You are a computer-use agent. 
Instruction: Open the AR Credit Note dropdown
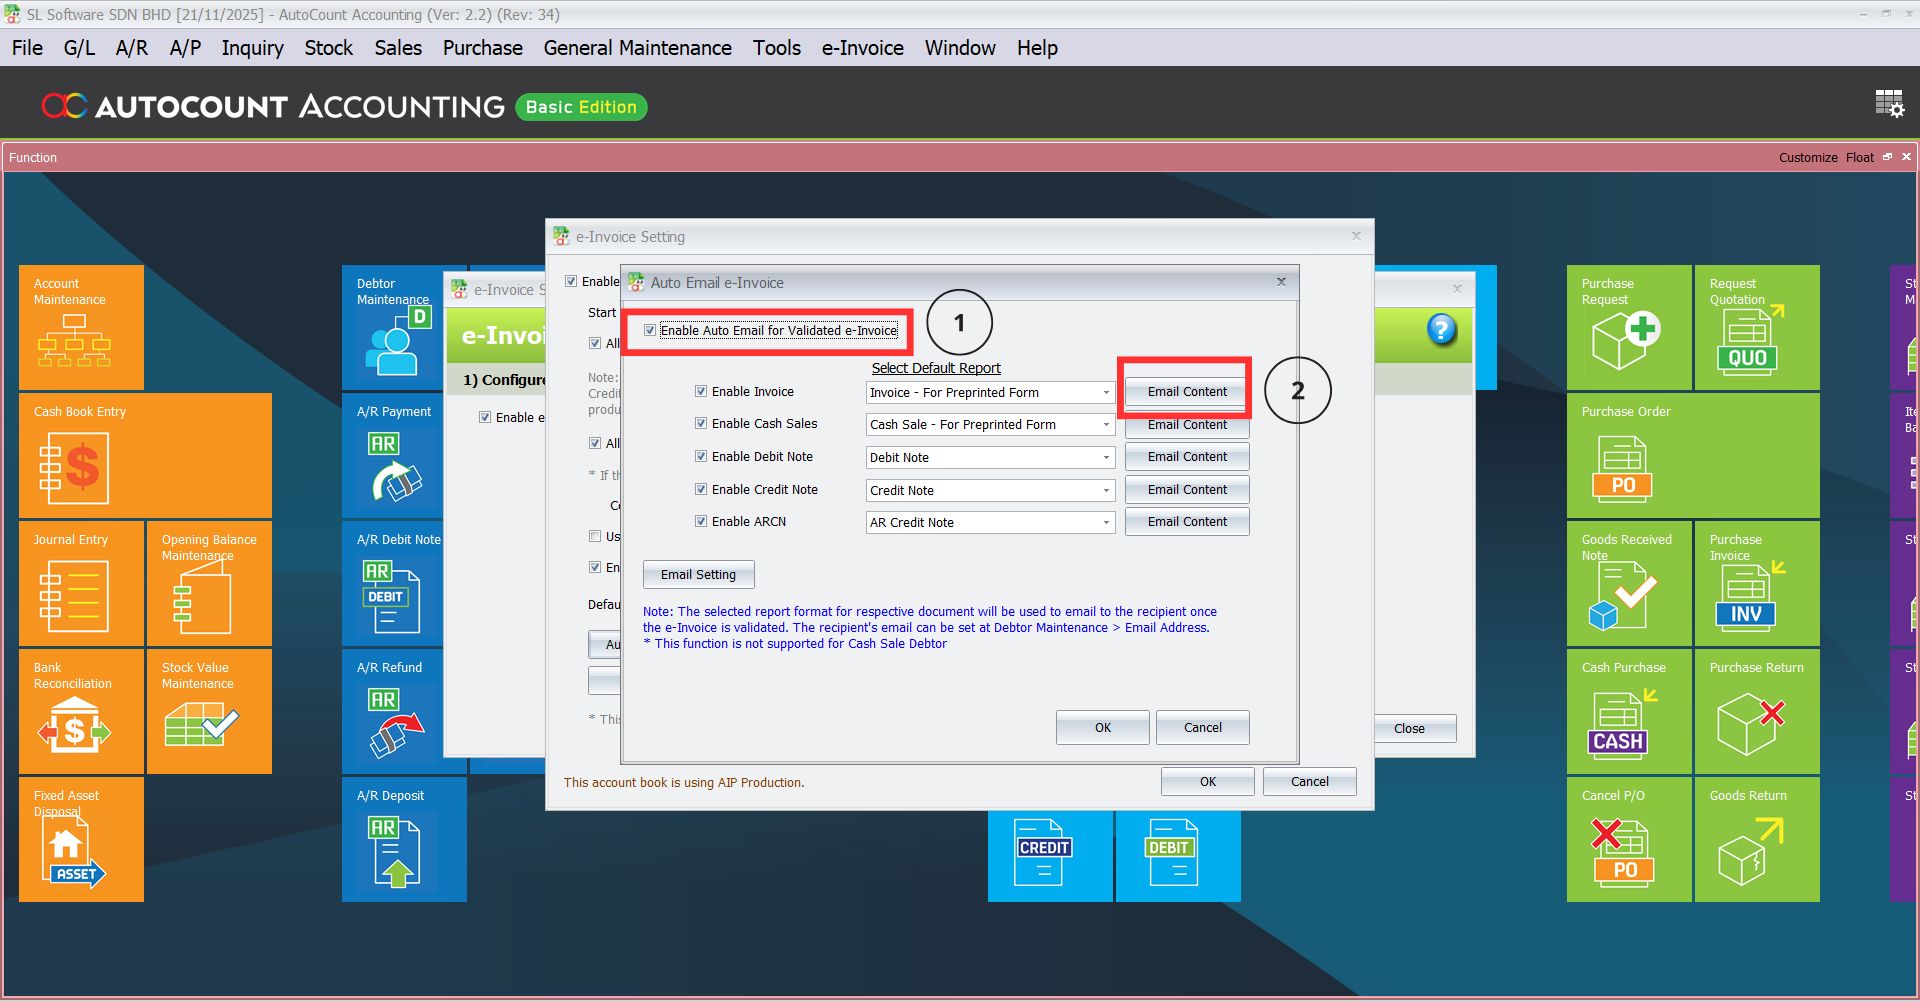pyautogui.click(x=1103, y=522)
